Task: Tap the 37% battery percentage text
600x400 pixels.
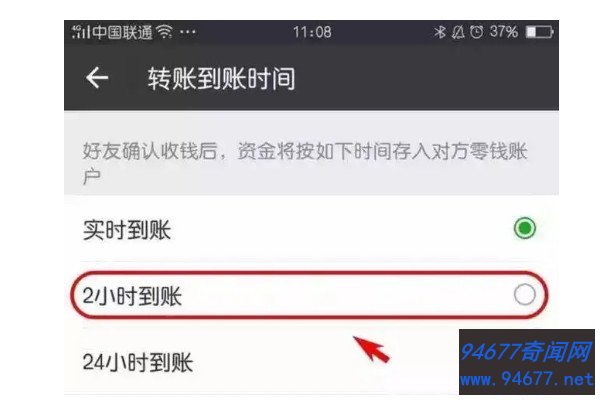Action: click(x=504, y=32)
